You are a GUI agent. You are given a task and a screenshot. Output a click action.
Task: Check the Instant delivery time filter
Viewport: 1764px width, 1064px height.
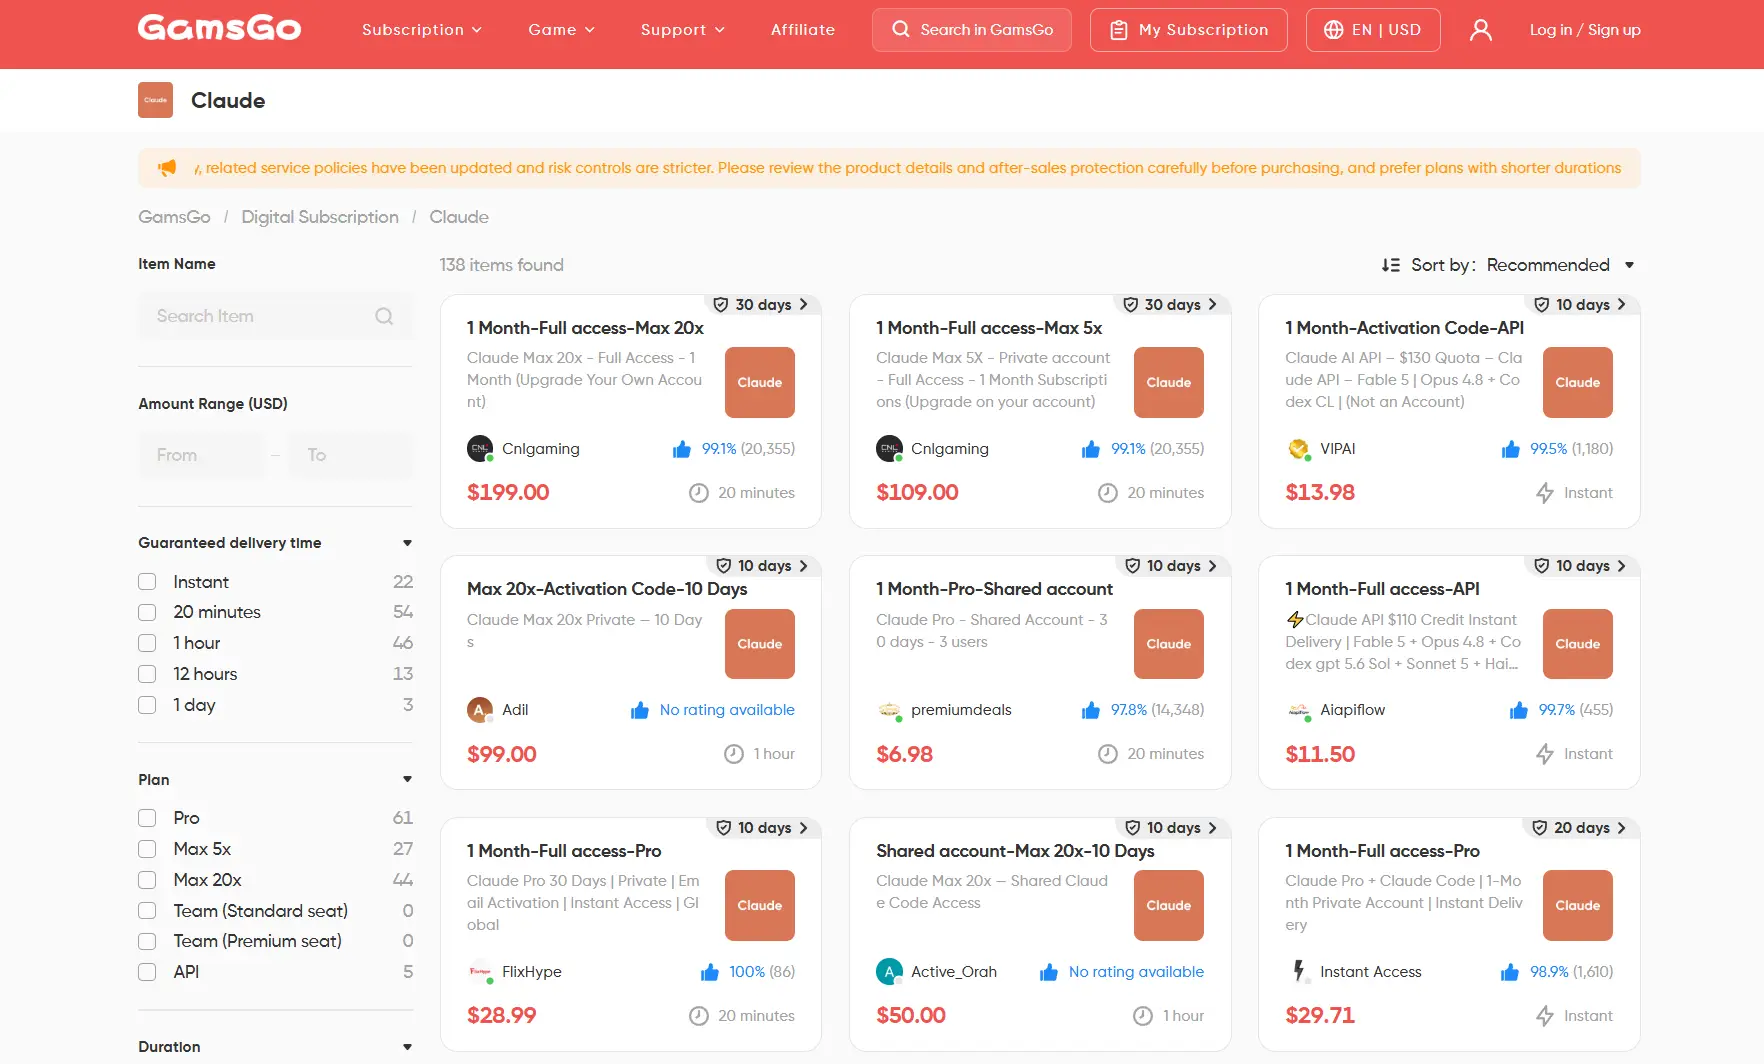147,582
